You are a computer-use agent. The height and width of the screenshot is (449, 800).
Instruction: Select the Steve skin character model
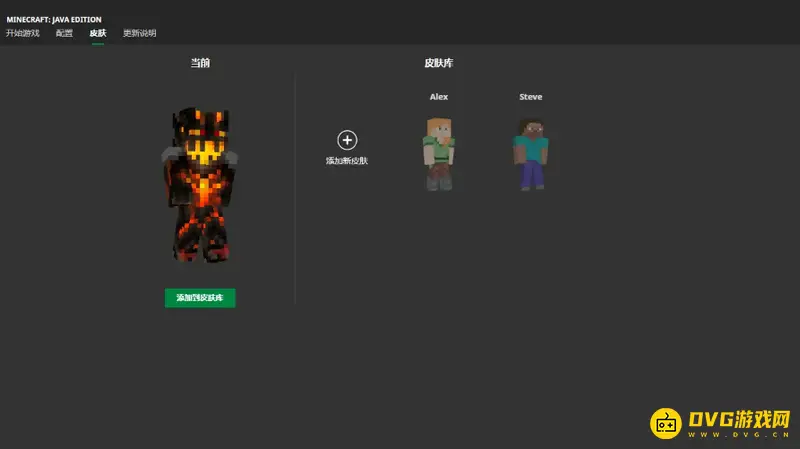(x=530, y=153)
